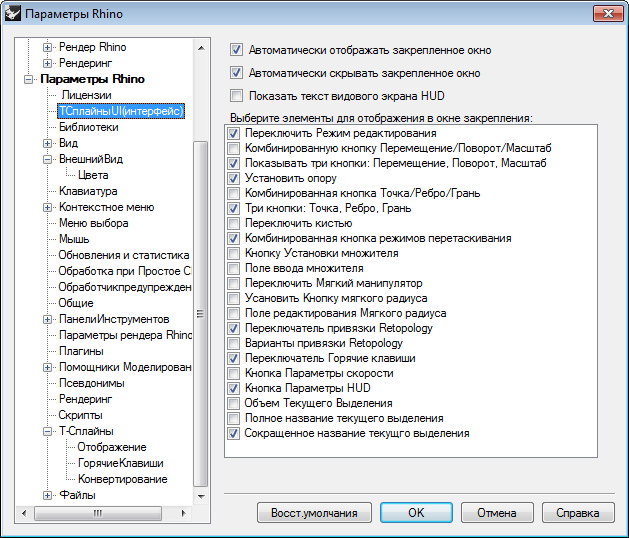Select Псевдонимы tree item
The width and height of the screenshot is (629, 538).
tap(91, 383)
